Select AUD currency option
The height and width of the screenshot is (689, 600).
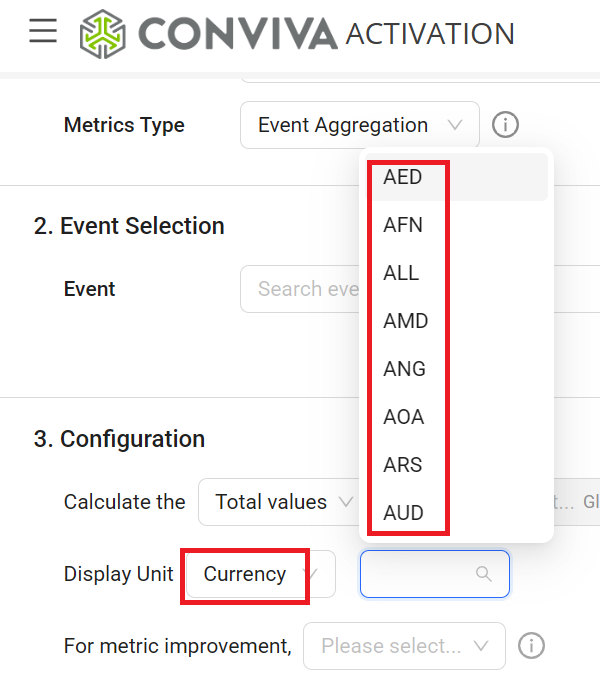(x=404, y=513)
